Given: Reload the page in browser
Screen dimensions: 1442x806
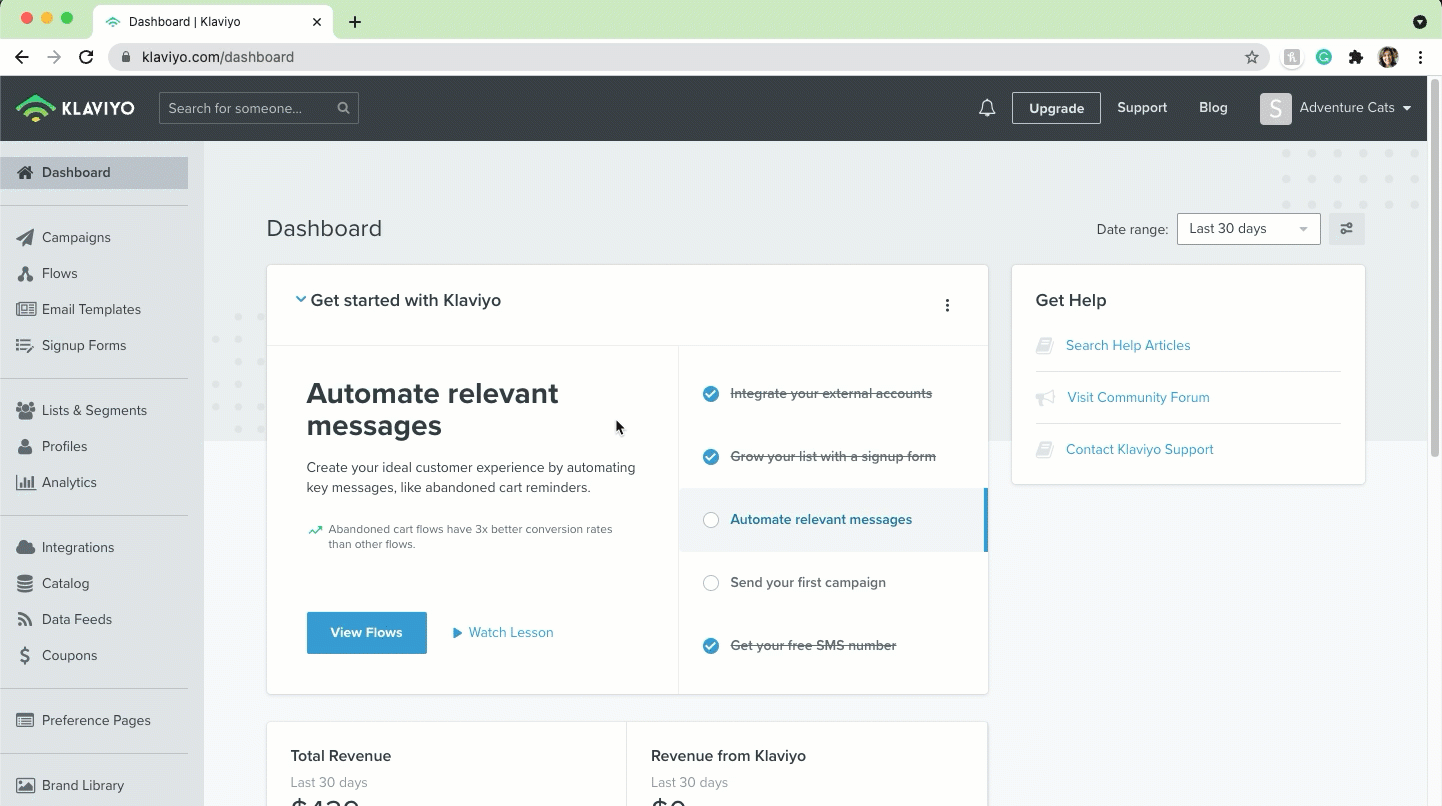Looking at the screenshot, I should [x=86, y=57].
